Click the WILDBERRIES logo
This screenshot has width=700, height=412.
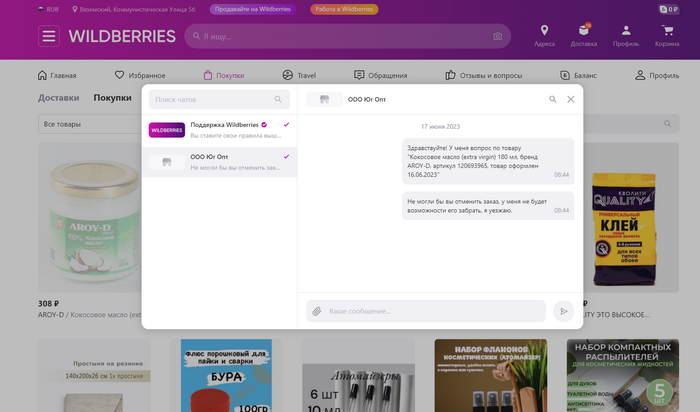pyautogui.click(x=122, y=37)
